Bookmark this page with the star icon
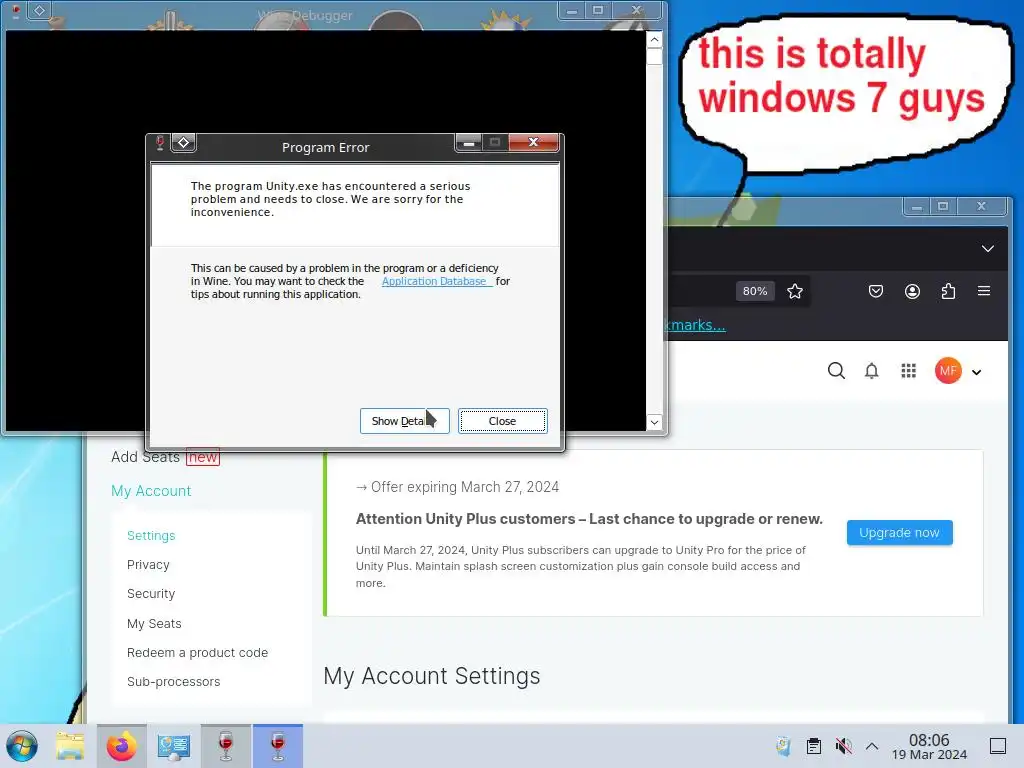This screenshot has width=1024, height=768. [x=795, y=291]
